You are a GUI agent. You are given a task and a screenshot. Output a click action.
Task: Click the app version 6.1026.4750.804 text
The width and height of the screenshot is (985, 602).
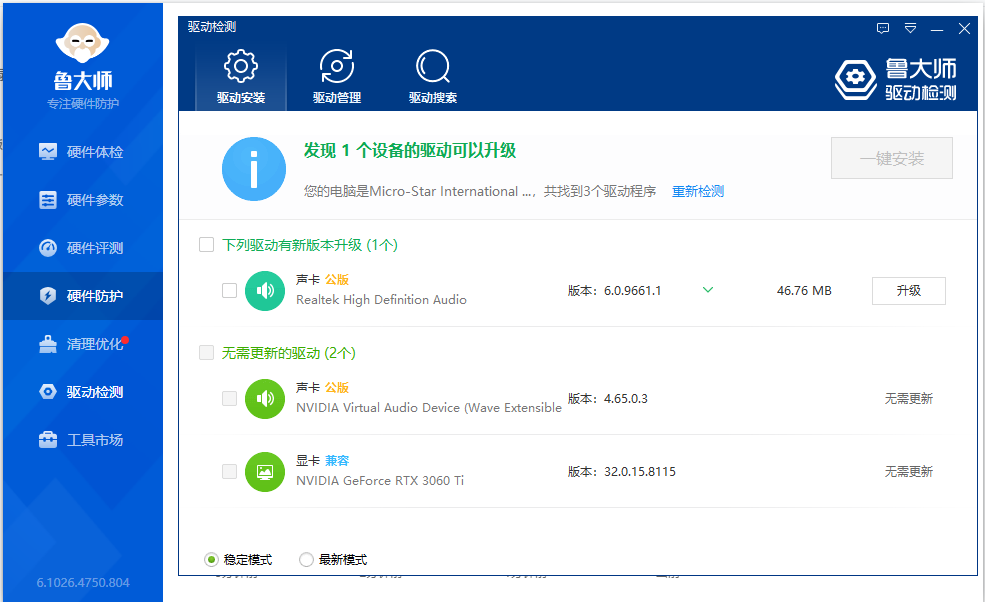click(83, 583)
